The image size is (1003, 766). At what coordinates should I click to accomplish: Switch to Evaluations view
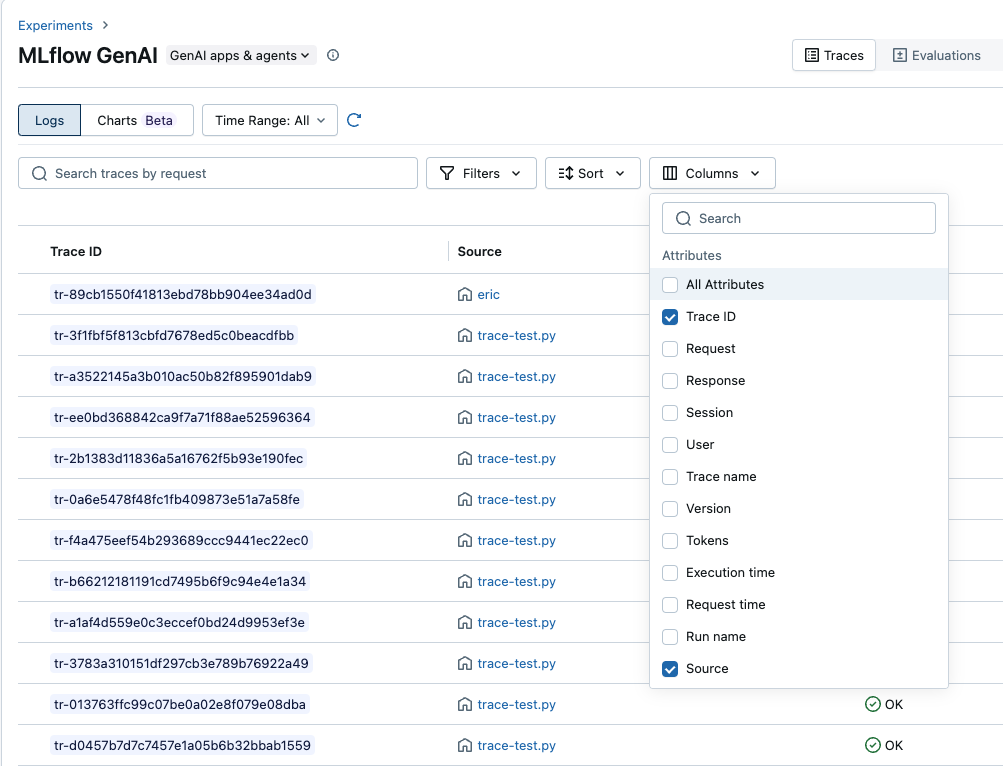tap(936, 55)
